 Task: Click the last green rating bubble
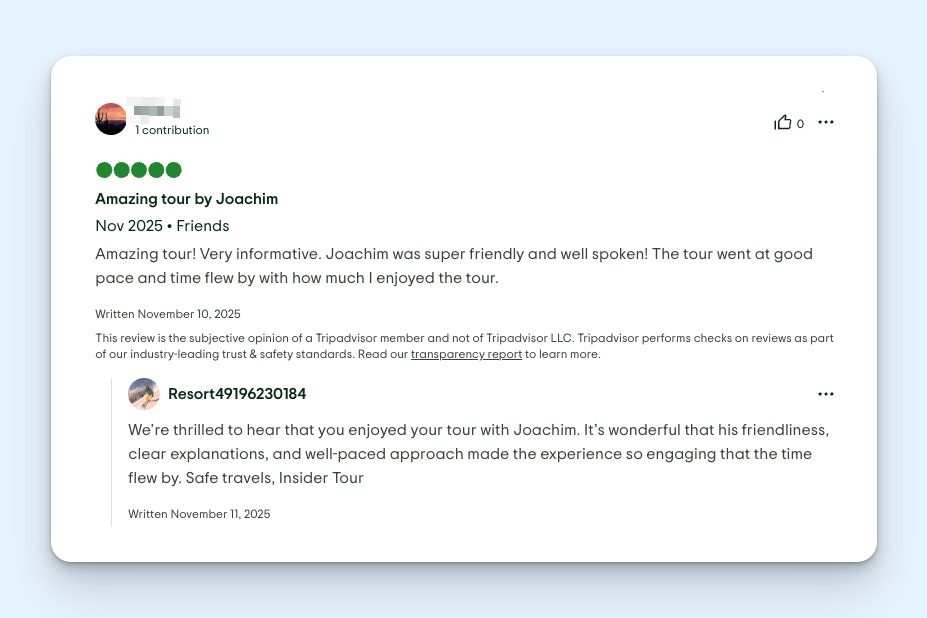click(175, 170)
